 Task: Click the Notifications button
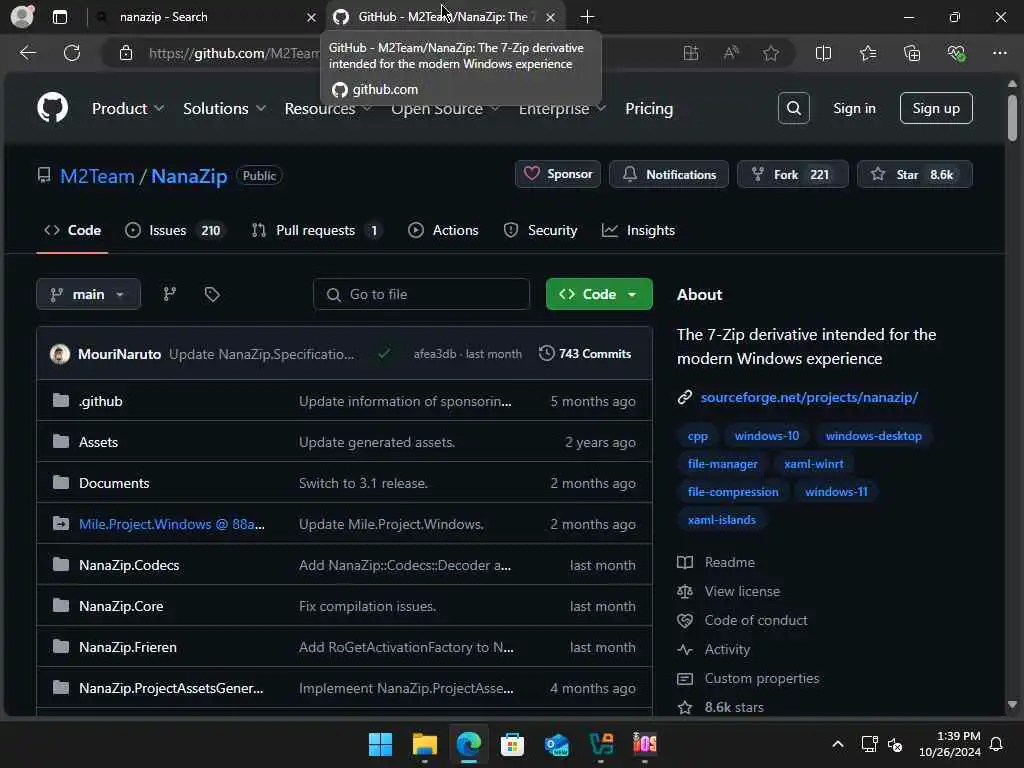tap(669, 174)
